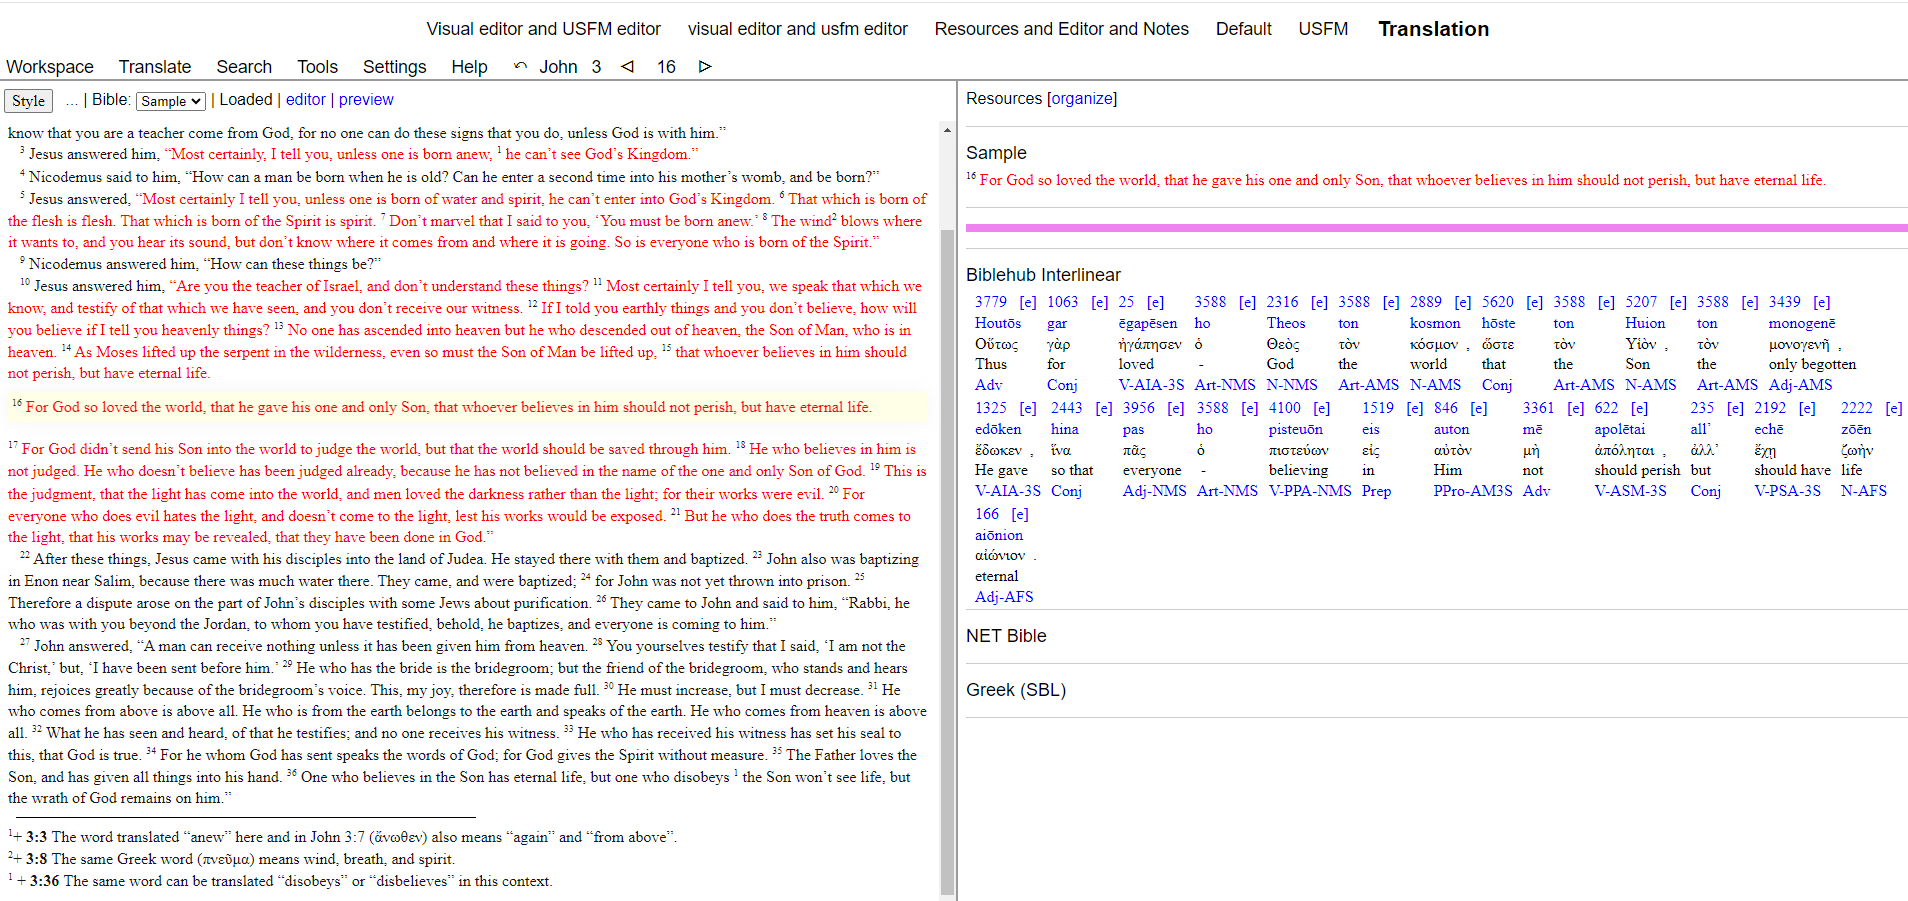
Task: Expand the [e] entry beside Strong's 3779 Houtos
Action: pyautogui.click(x=1027, y=302)
